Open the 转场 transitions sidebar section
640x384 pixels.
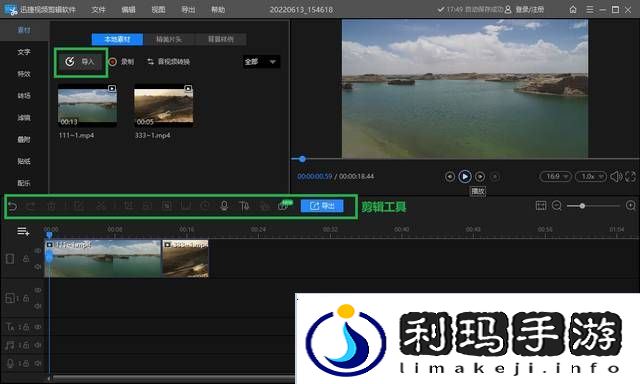24,95
